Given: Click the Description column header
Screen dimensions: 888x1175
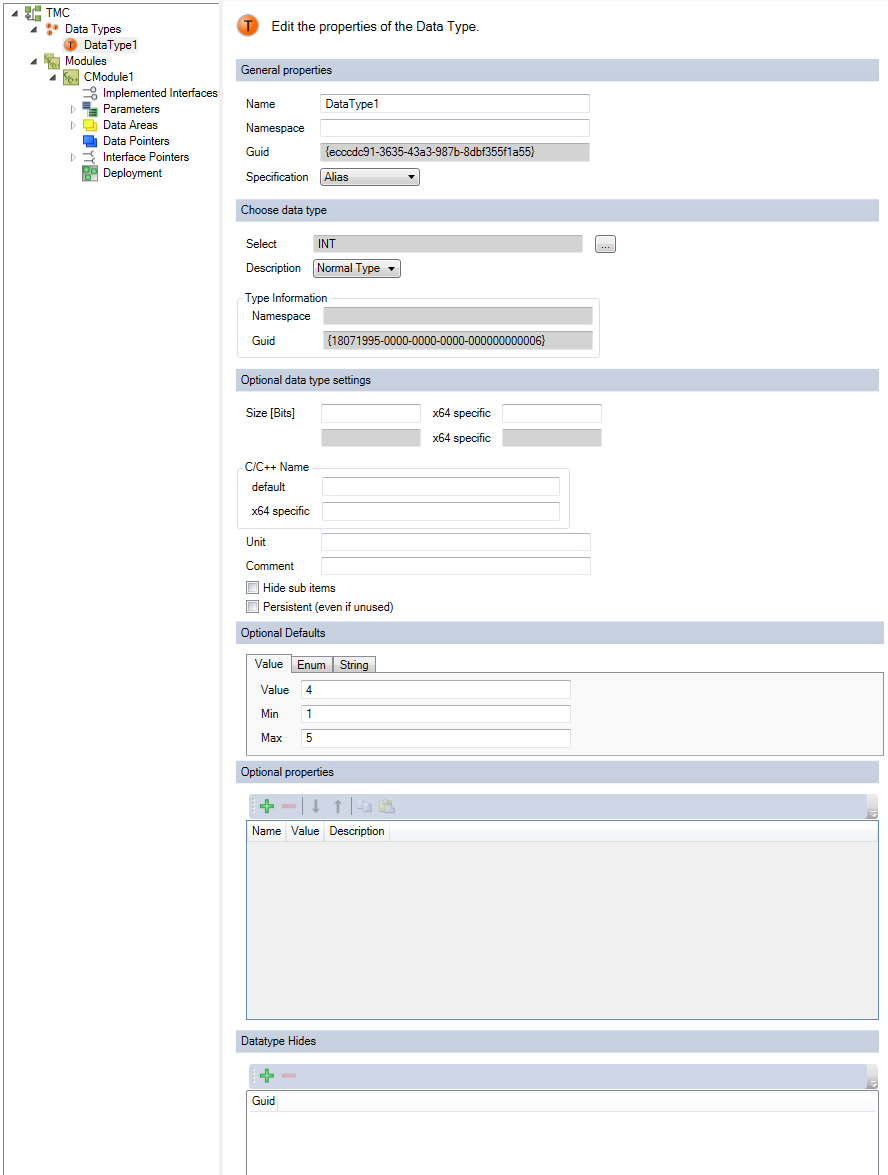Looking at the screenshot, I should 357,831.
